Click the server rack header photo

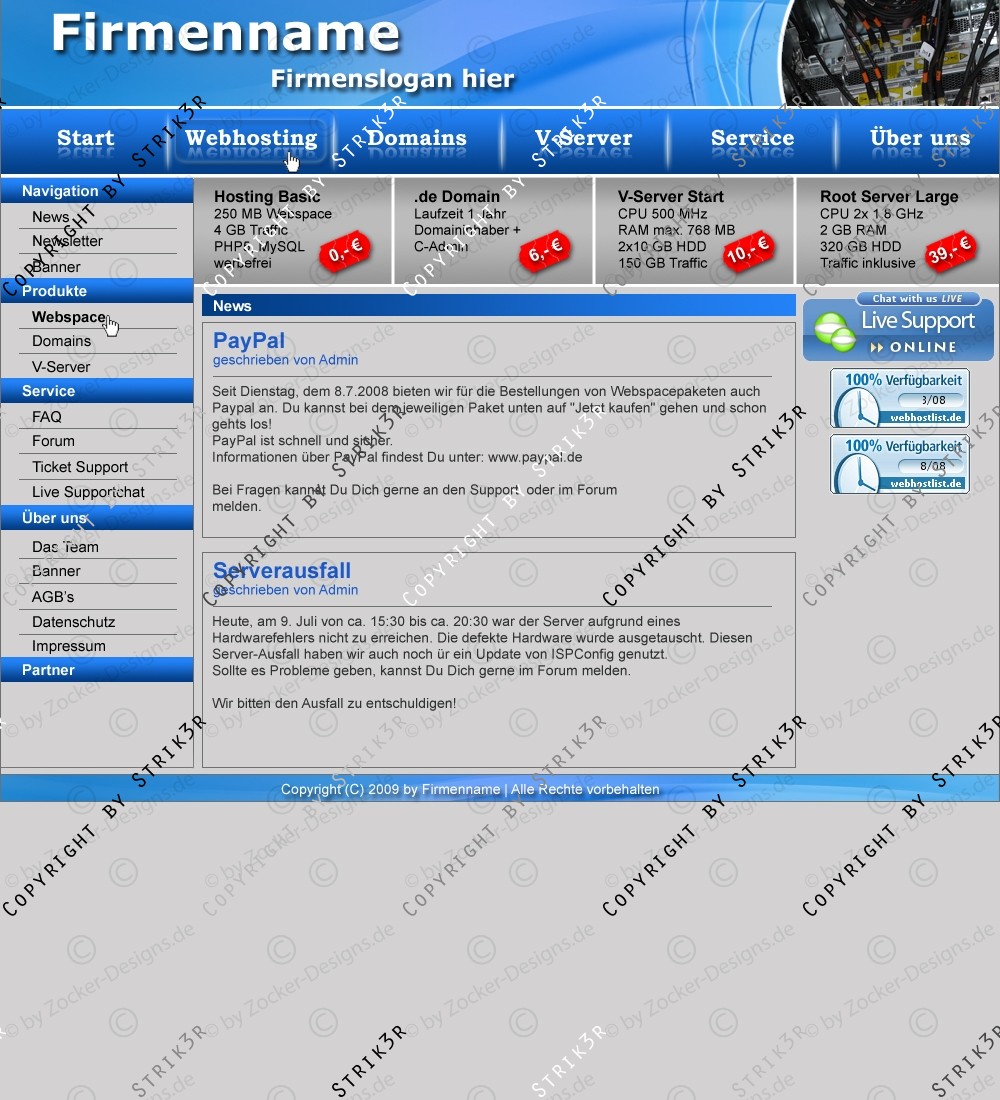point(891,53)
